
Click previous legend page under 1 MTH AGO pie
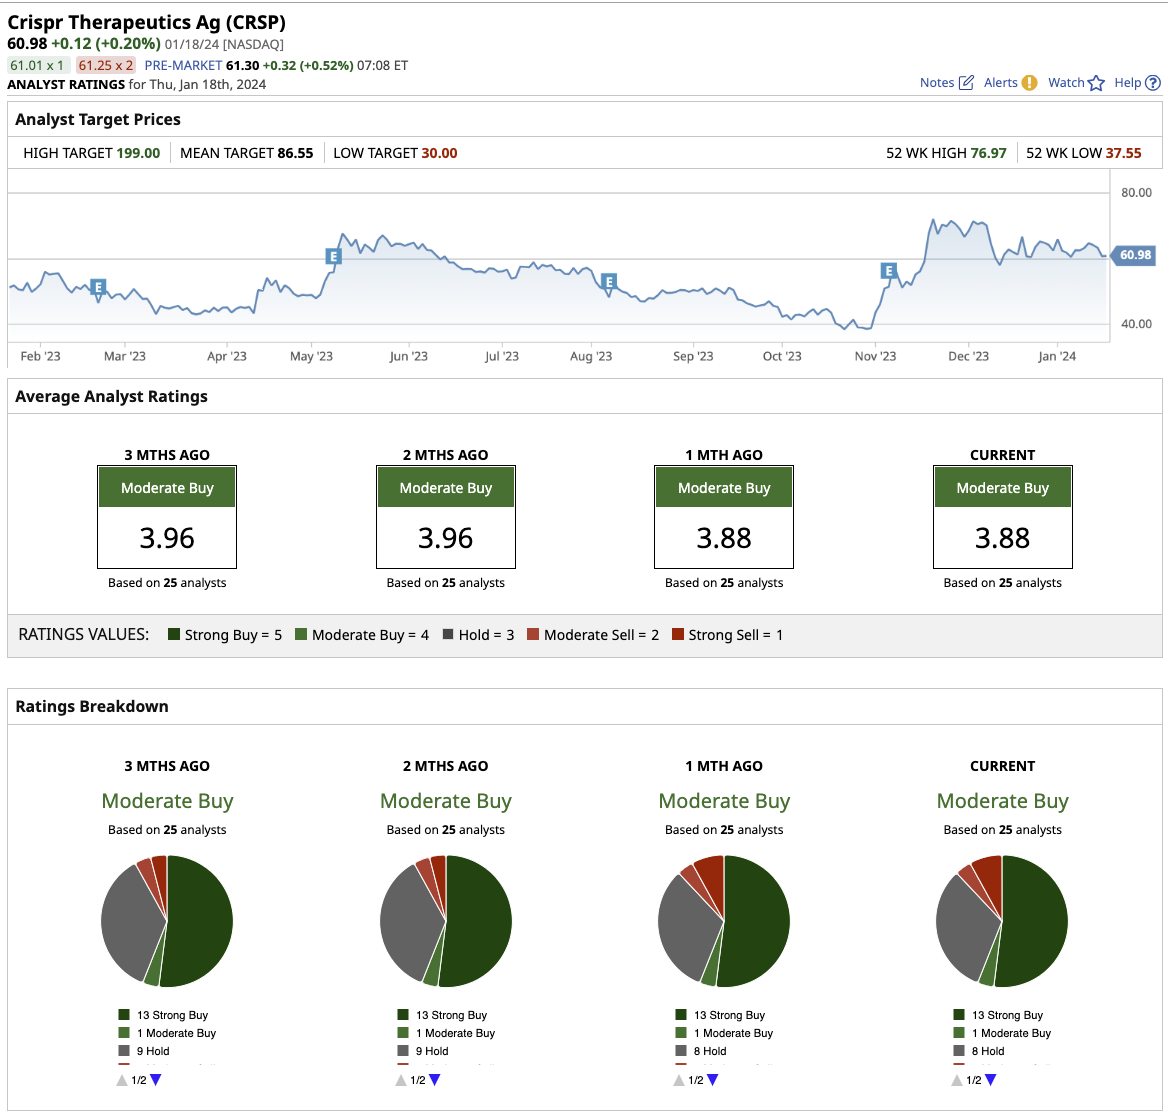point(679,1080)
